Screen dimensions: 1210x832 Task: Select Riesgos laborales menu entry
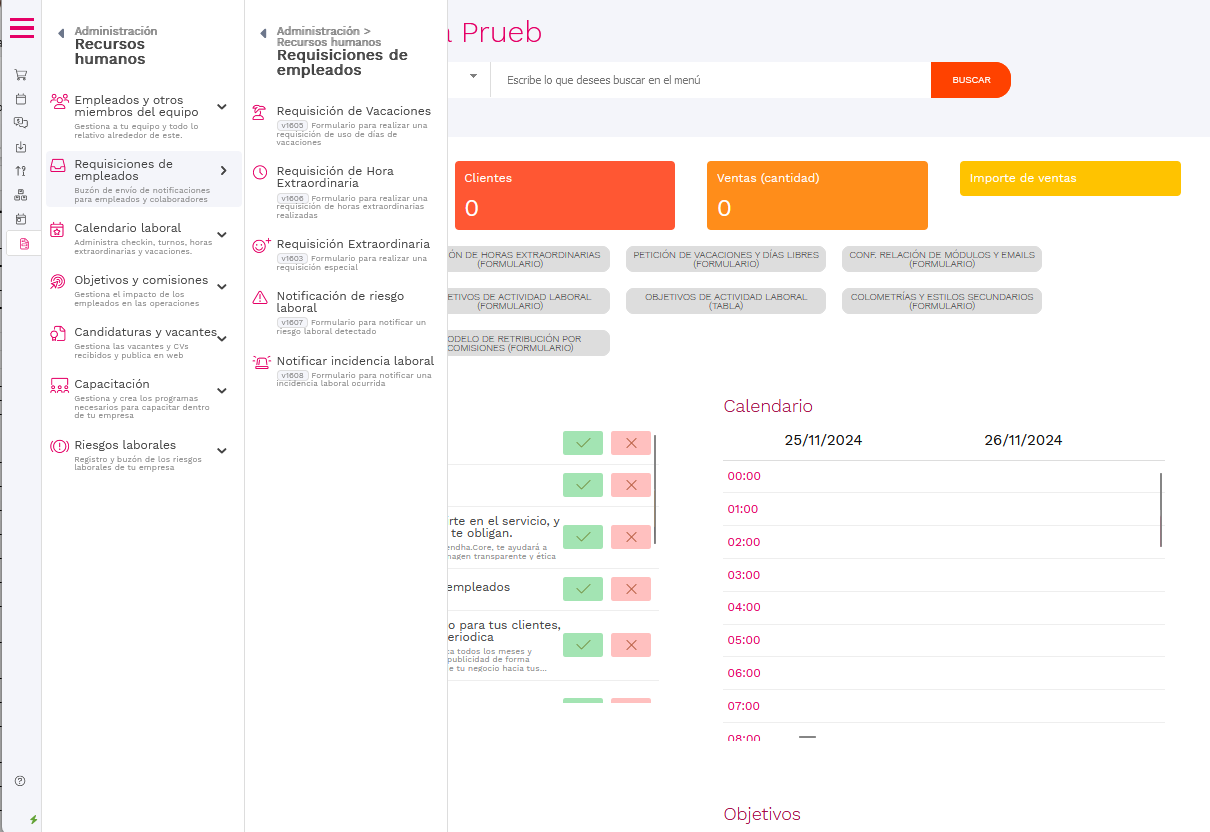(x=125, y=445)
